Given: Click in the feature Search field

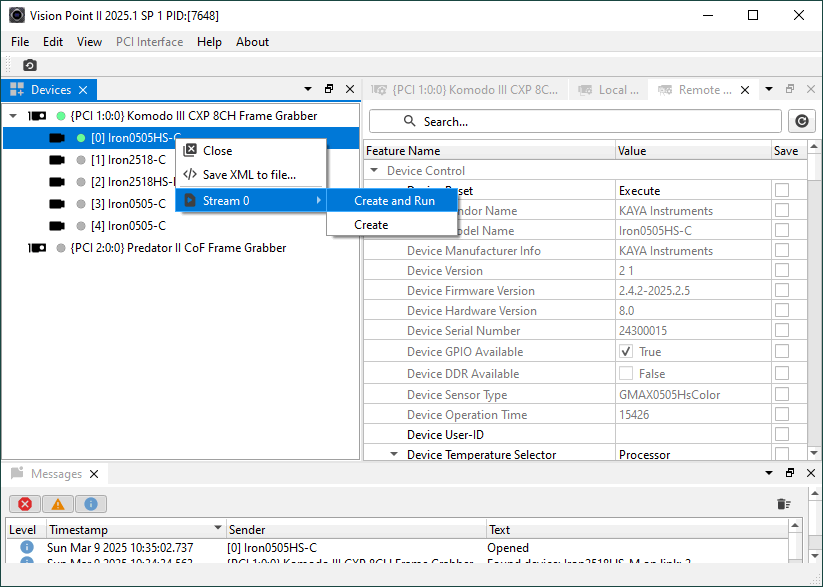Looking at the screenshot, I should click(575, 121).
